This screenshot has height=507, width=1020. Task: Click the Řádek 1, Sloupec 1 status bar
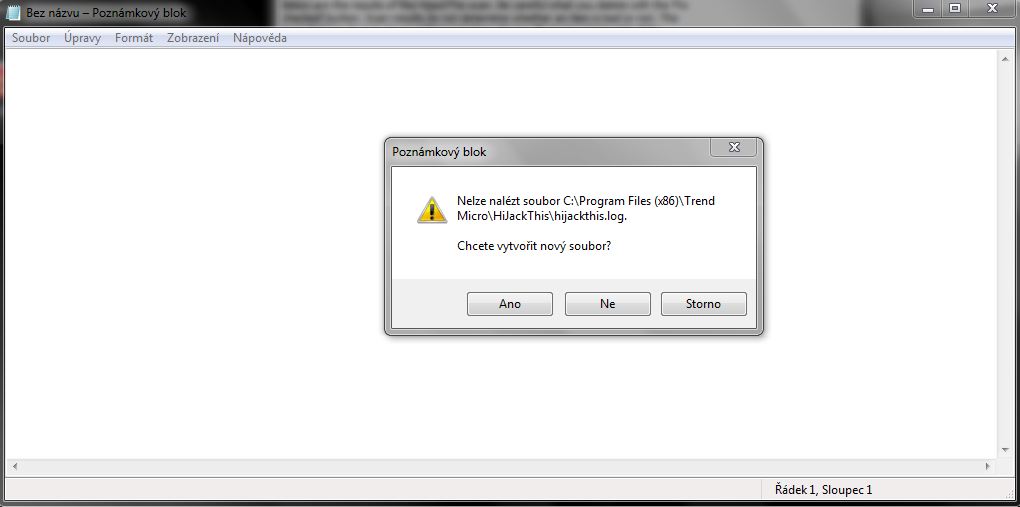tap(824, 489)
